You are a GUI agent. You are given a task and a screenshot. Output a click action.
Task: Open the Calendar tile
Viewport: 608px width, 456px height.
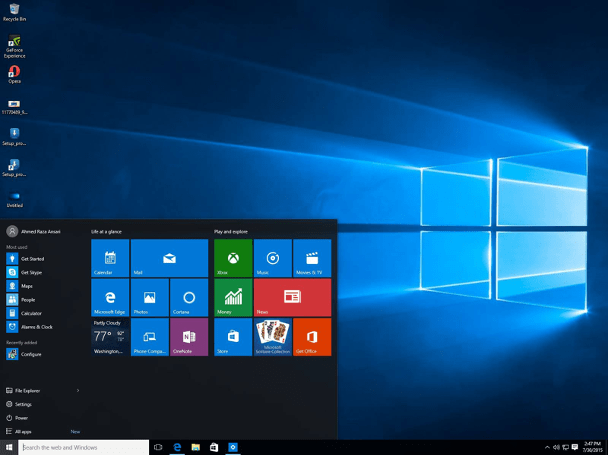[110, 258]
